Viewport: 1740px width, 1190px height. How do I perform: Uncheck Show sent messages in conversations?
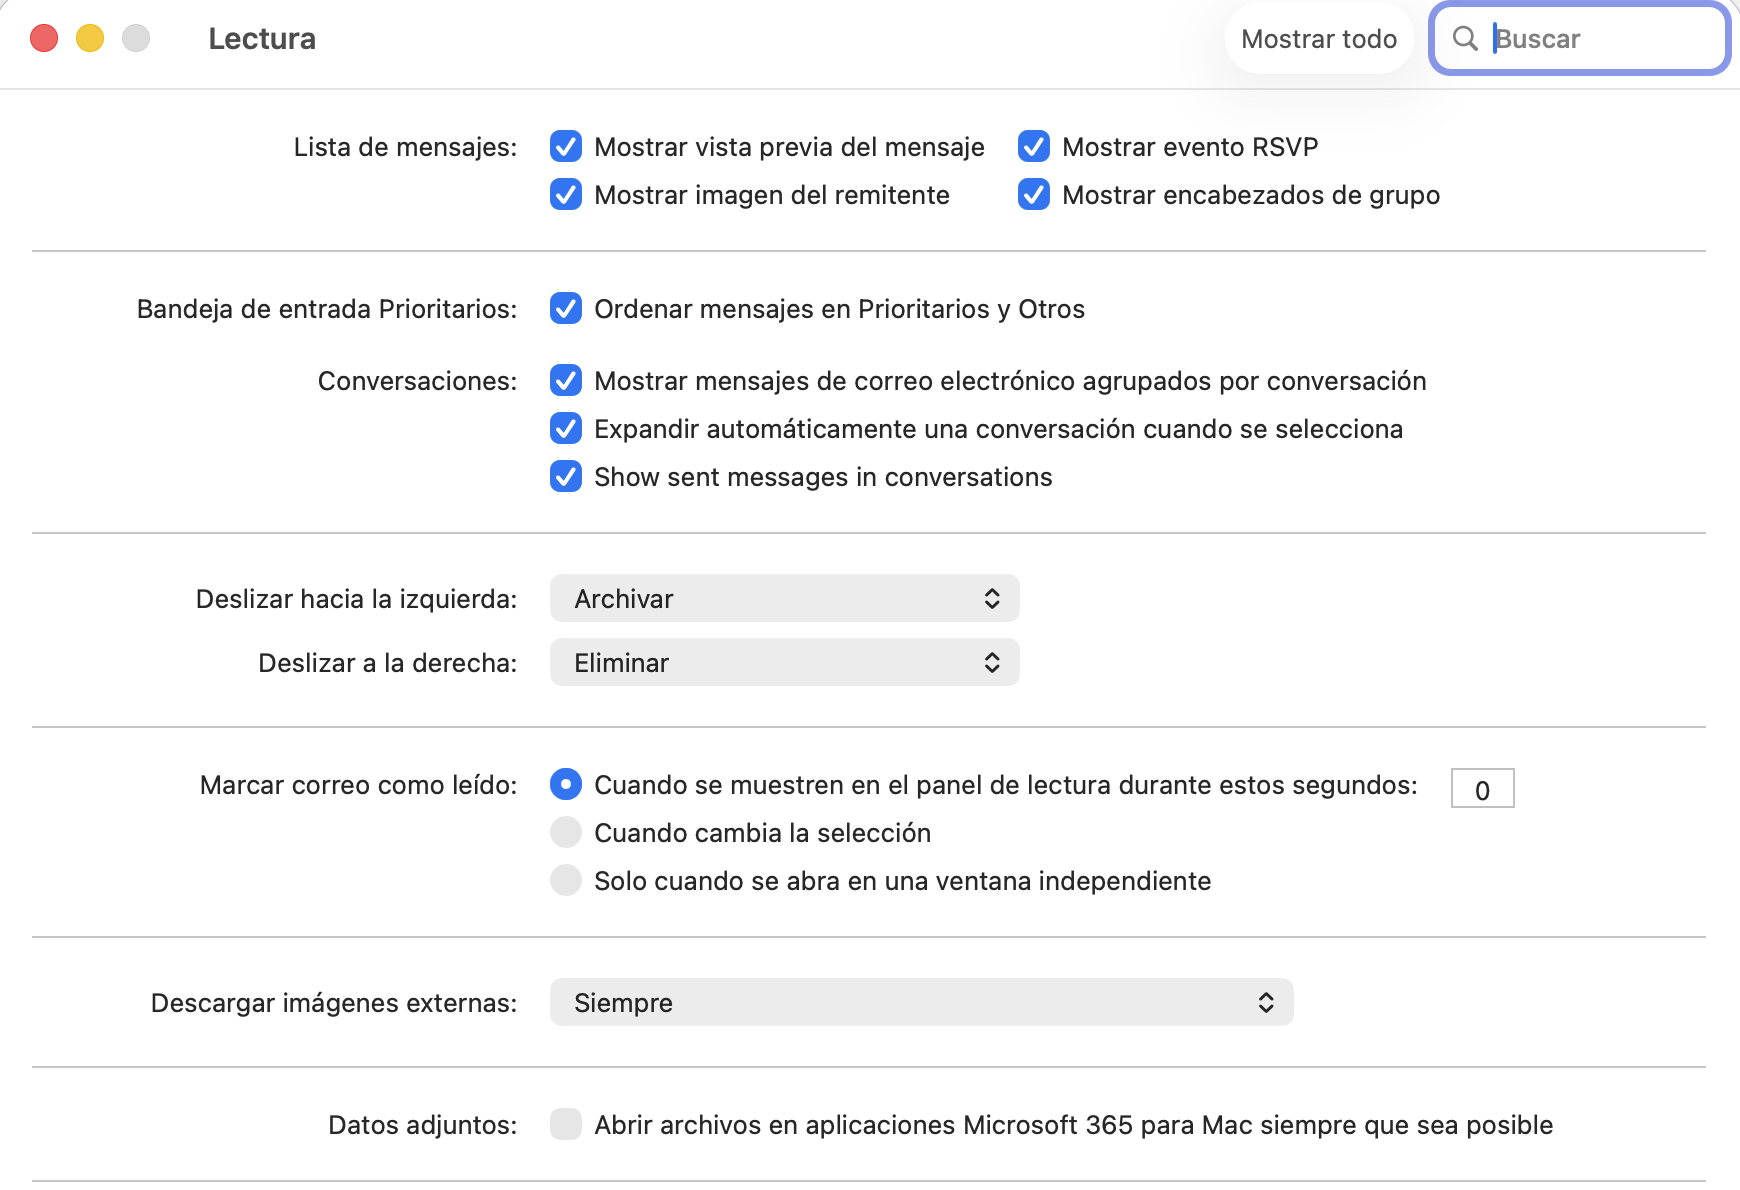[566, 477]
